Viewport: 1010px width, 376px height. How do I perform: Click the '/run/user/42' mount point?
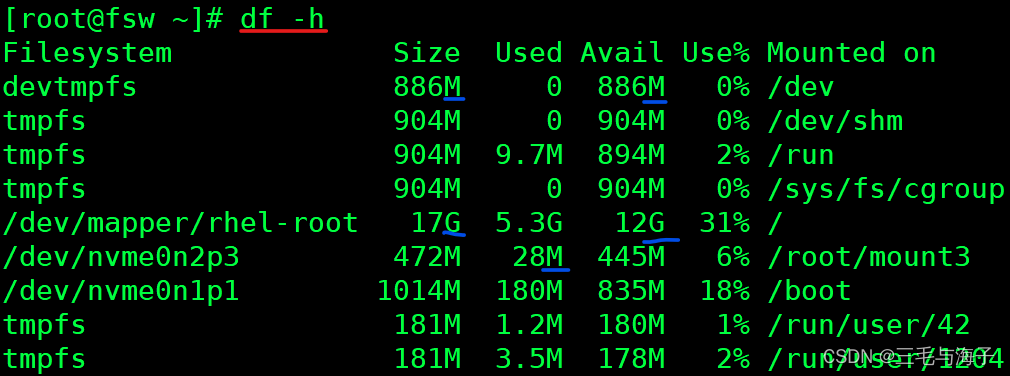[x=868, y=326]
